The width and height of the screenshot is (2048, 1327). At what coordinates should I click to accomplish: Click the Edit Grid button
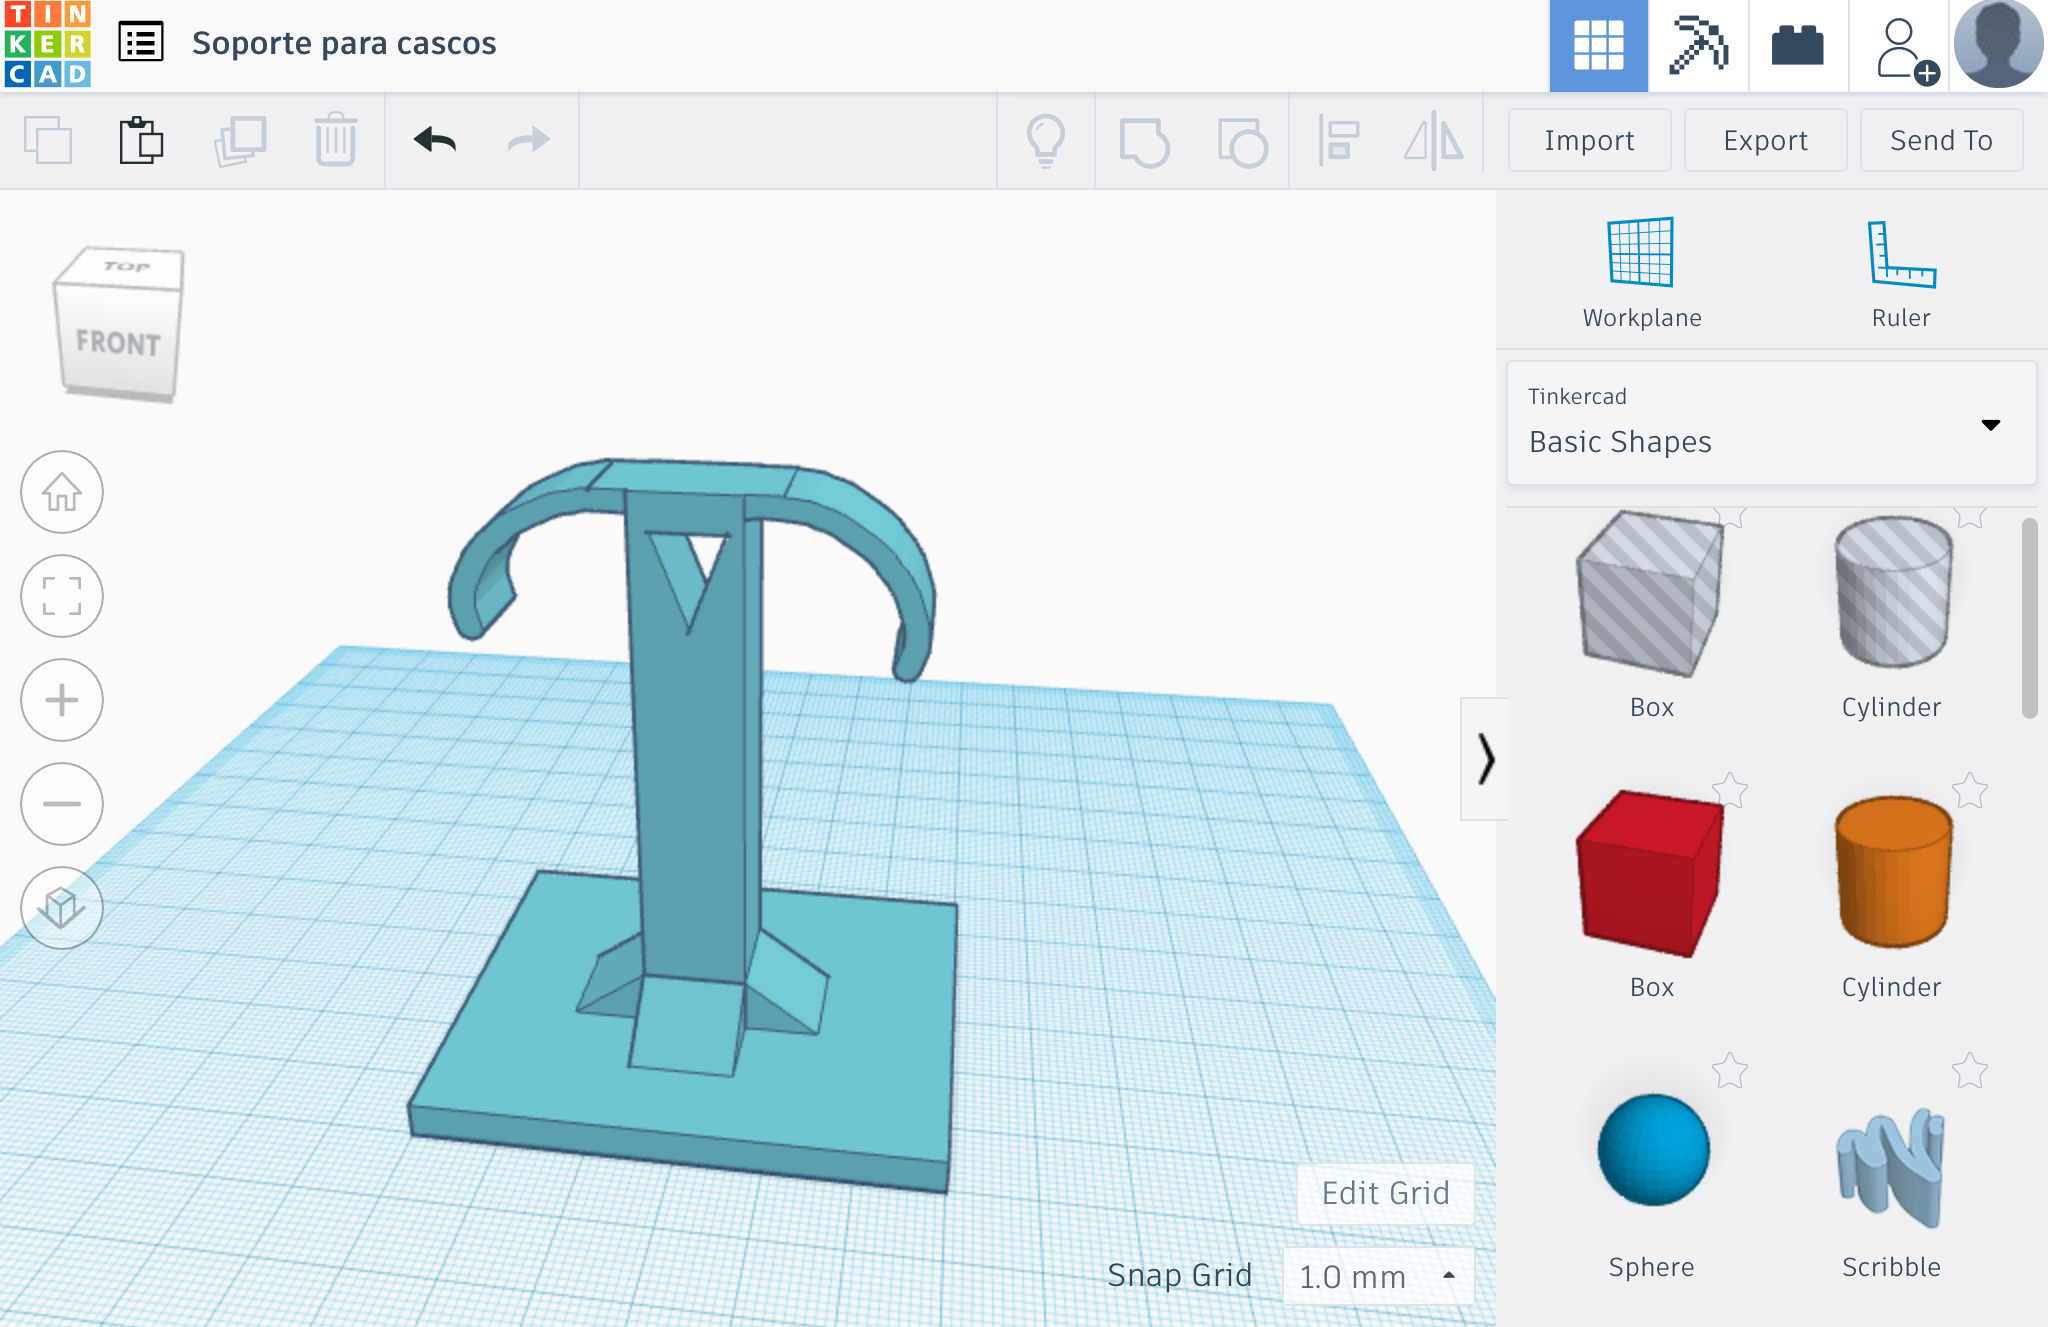pyautogui.click(x=1385, y=1193)
